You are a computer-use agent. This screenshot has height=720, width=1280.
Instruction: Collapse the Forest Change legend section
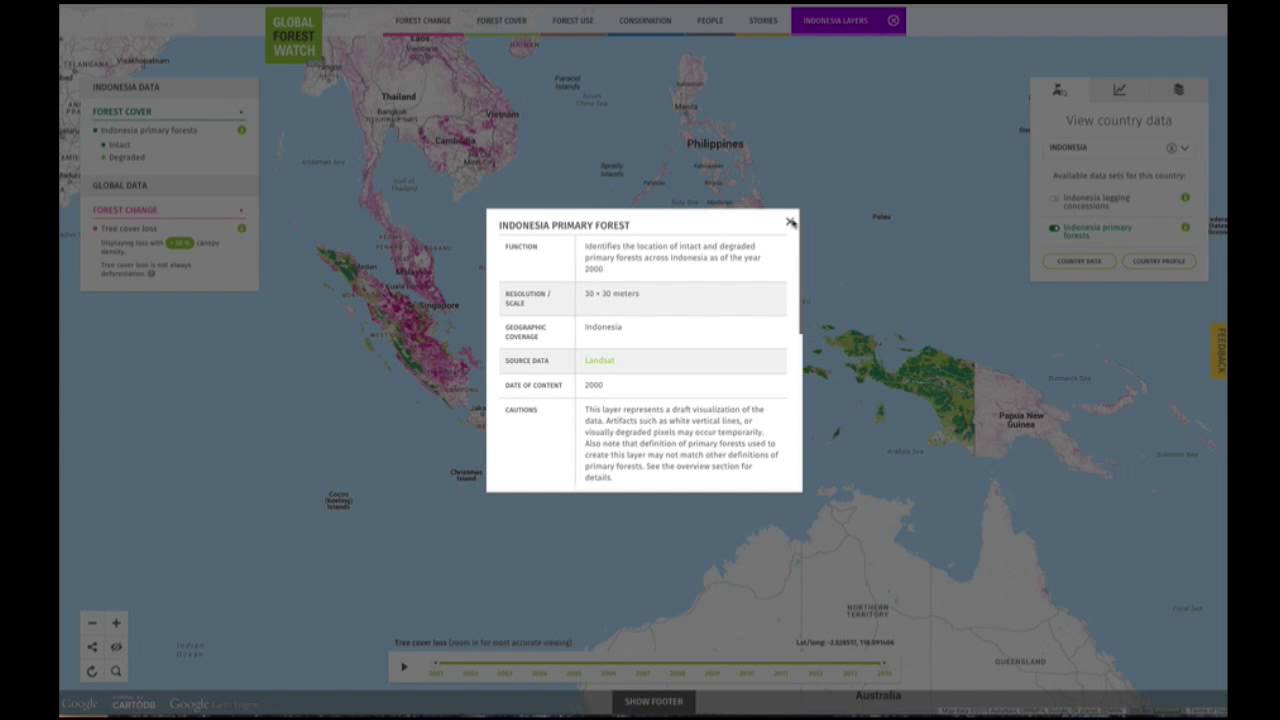coord(241,210)
